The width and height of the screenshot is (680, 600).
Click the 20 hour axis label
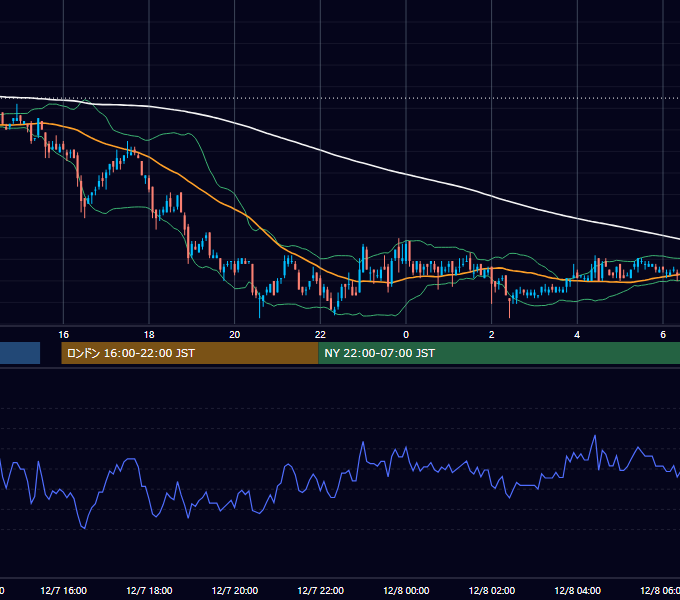235,335
